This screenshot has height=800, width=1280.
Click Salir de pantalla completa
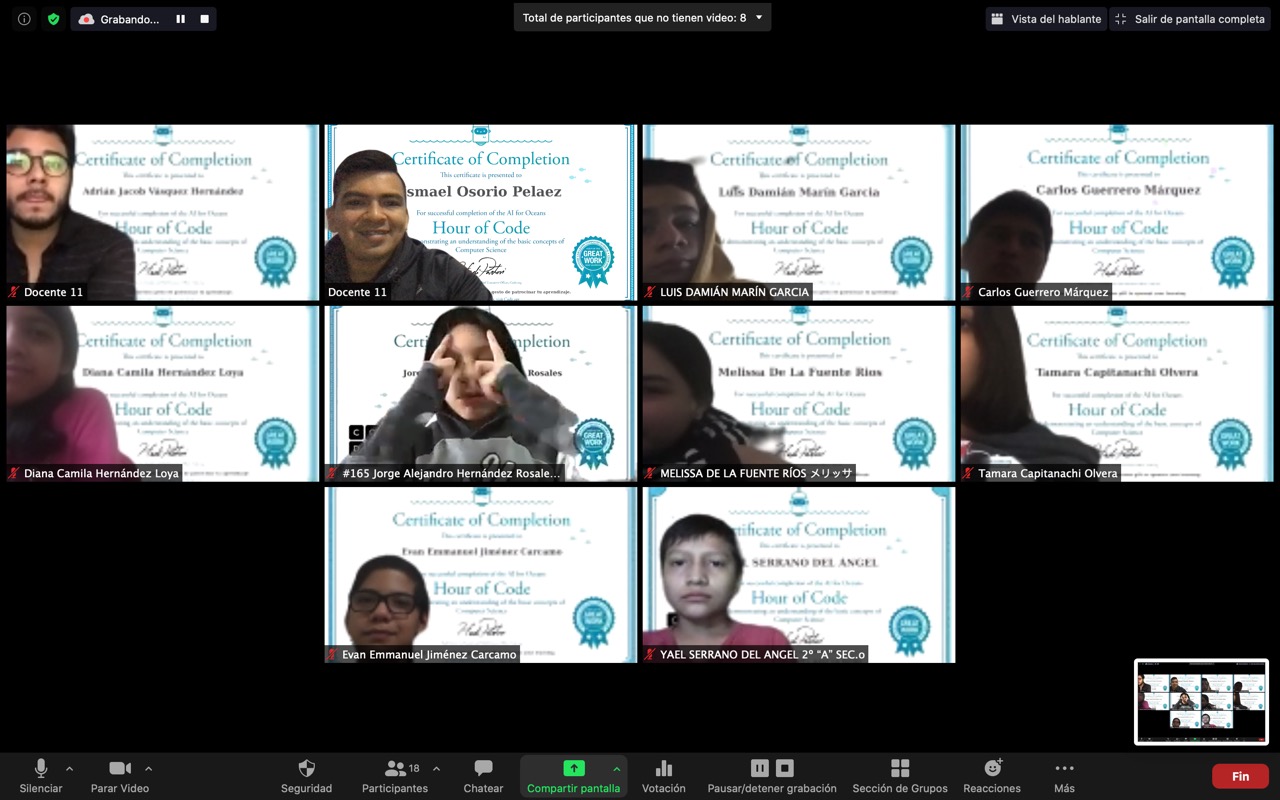pyautogui.click(x=1189, y=19)
